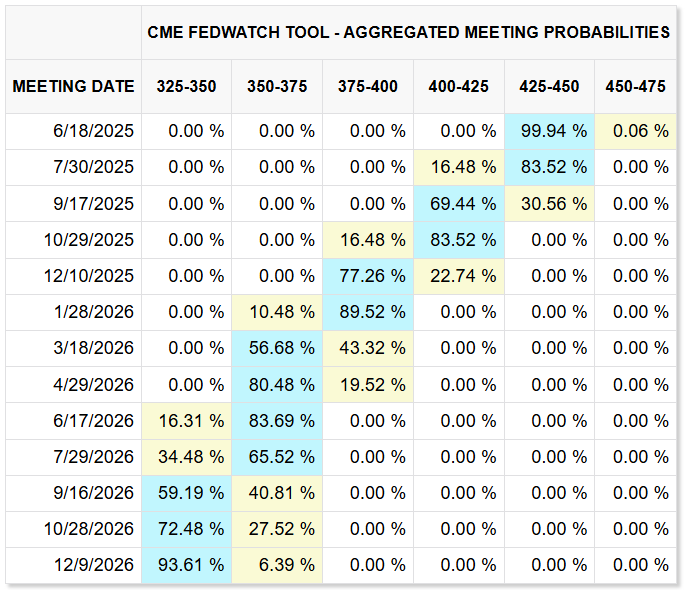690x590 pixels.
Task: Select the 0.06 % cell under 450-475
Action: click(x=635, y=131)
